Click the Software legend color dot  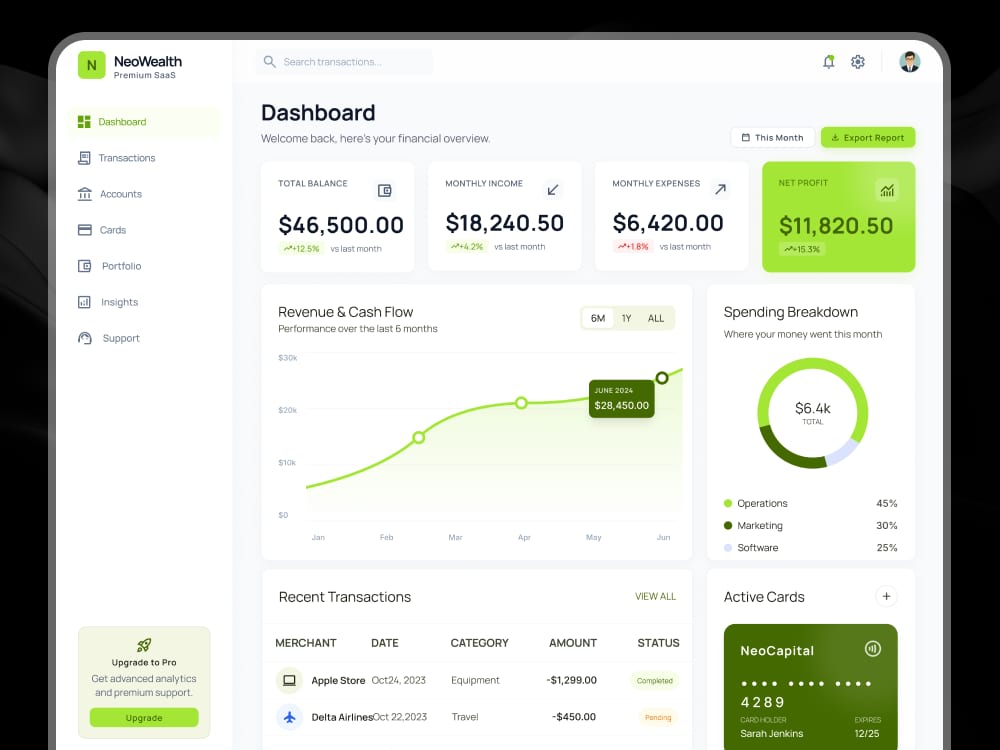click(x=728, y=548)
